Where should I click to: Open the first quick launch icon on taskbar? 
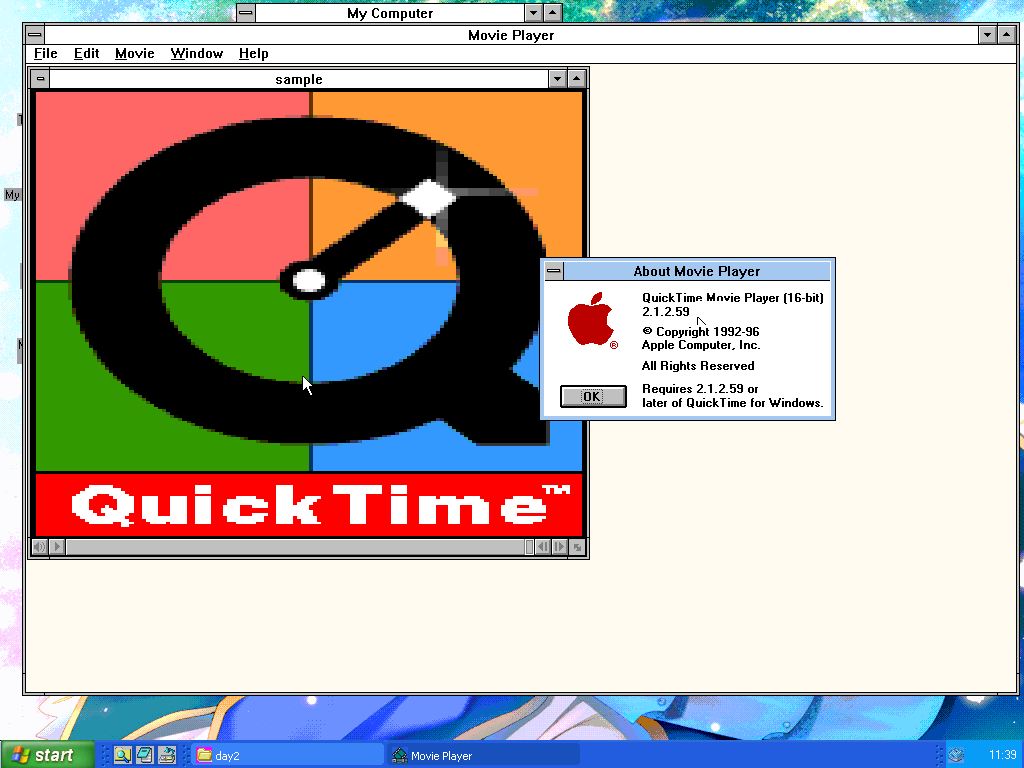point(122,755)
